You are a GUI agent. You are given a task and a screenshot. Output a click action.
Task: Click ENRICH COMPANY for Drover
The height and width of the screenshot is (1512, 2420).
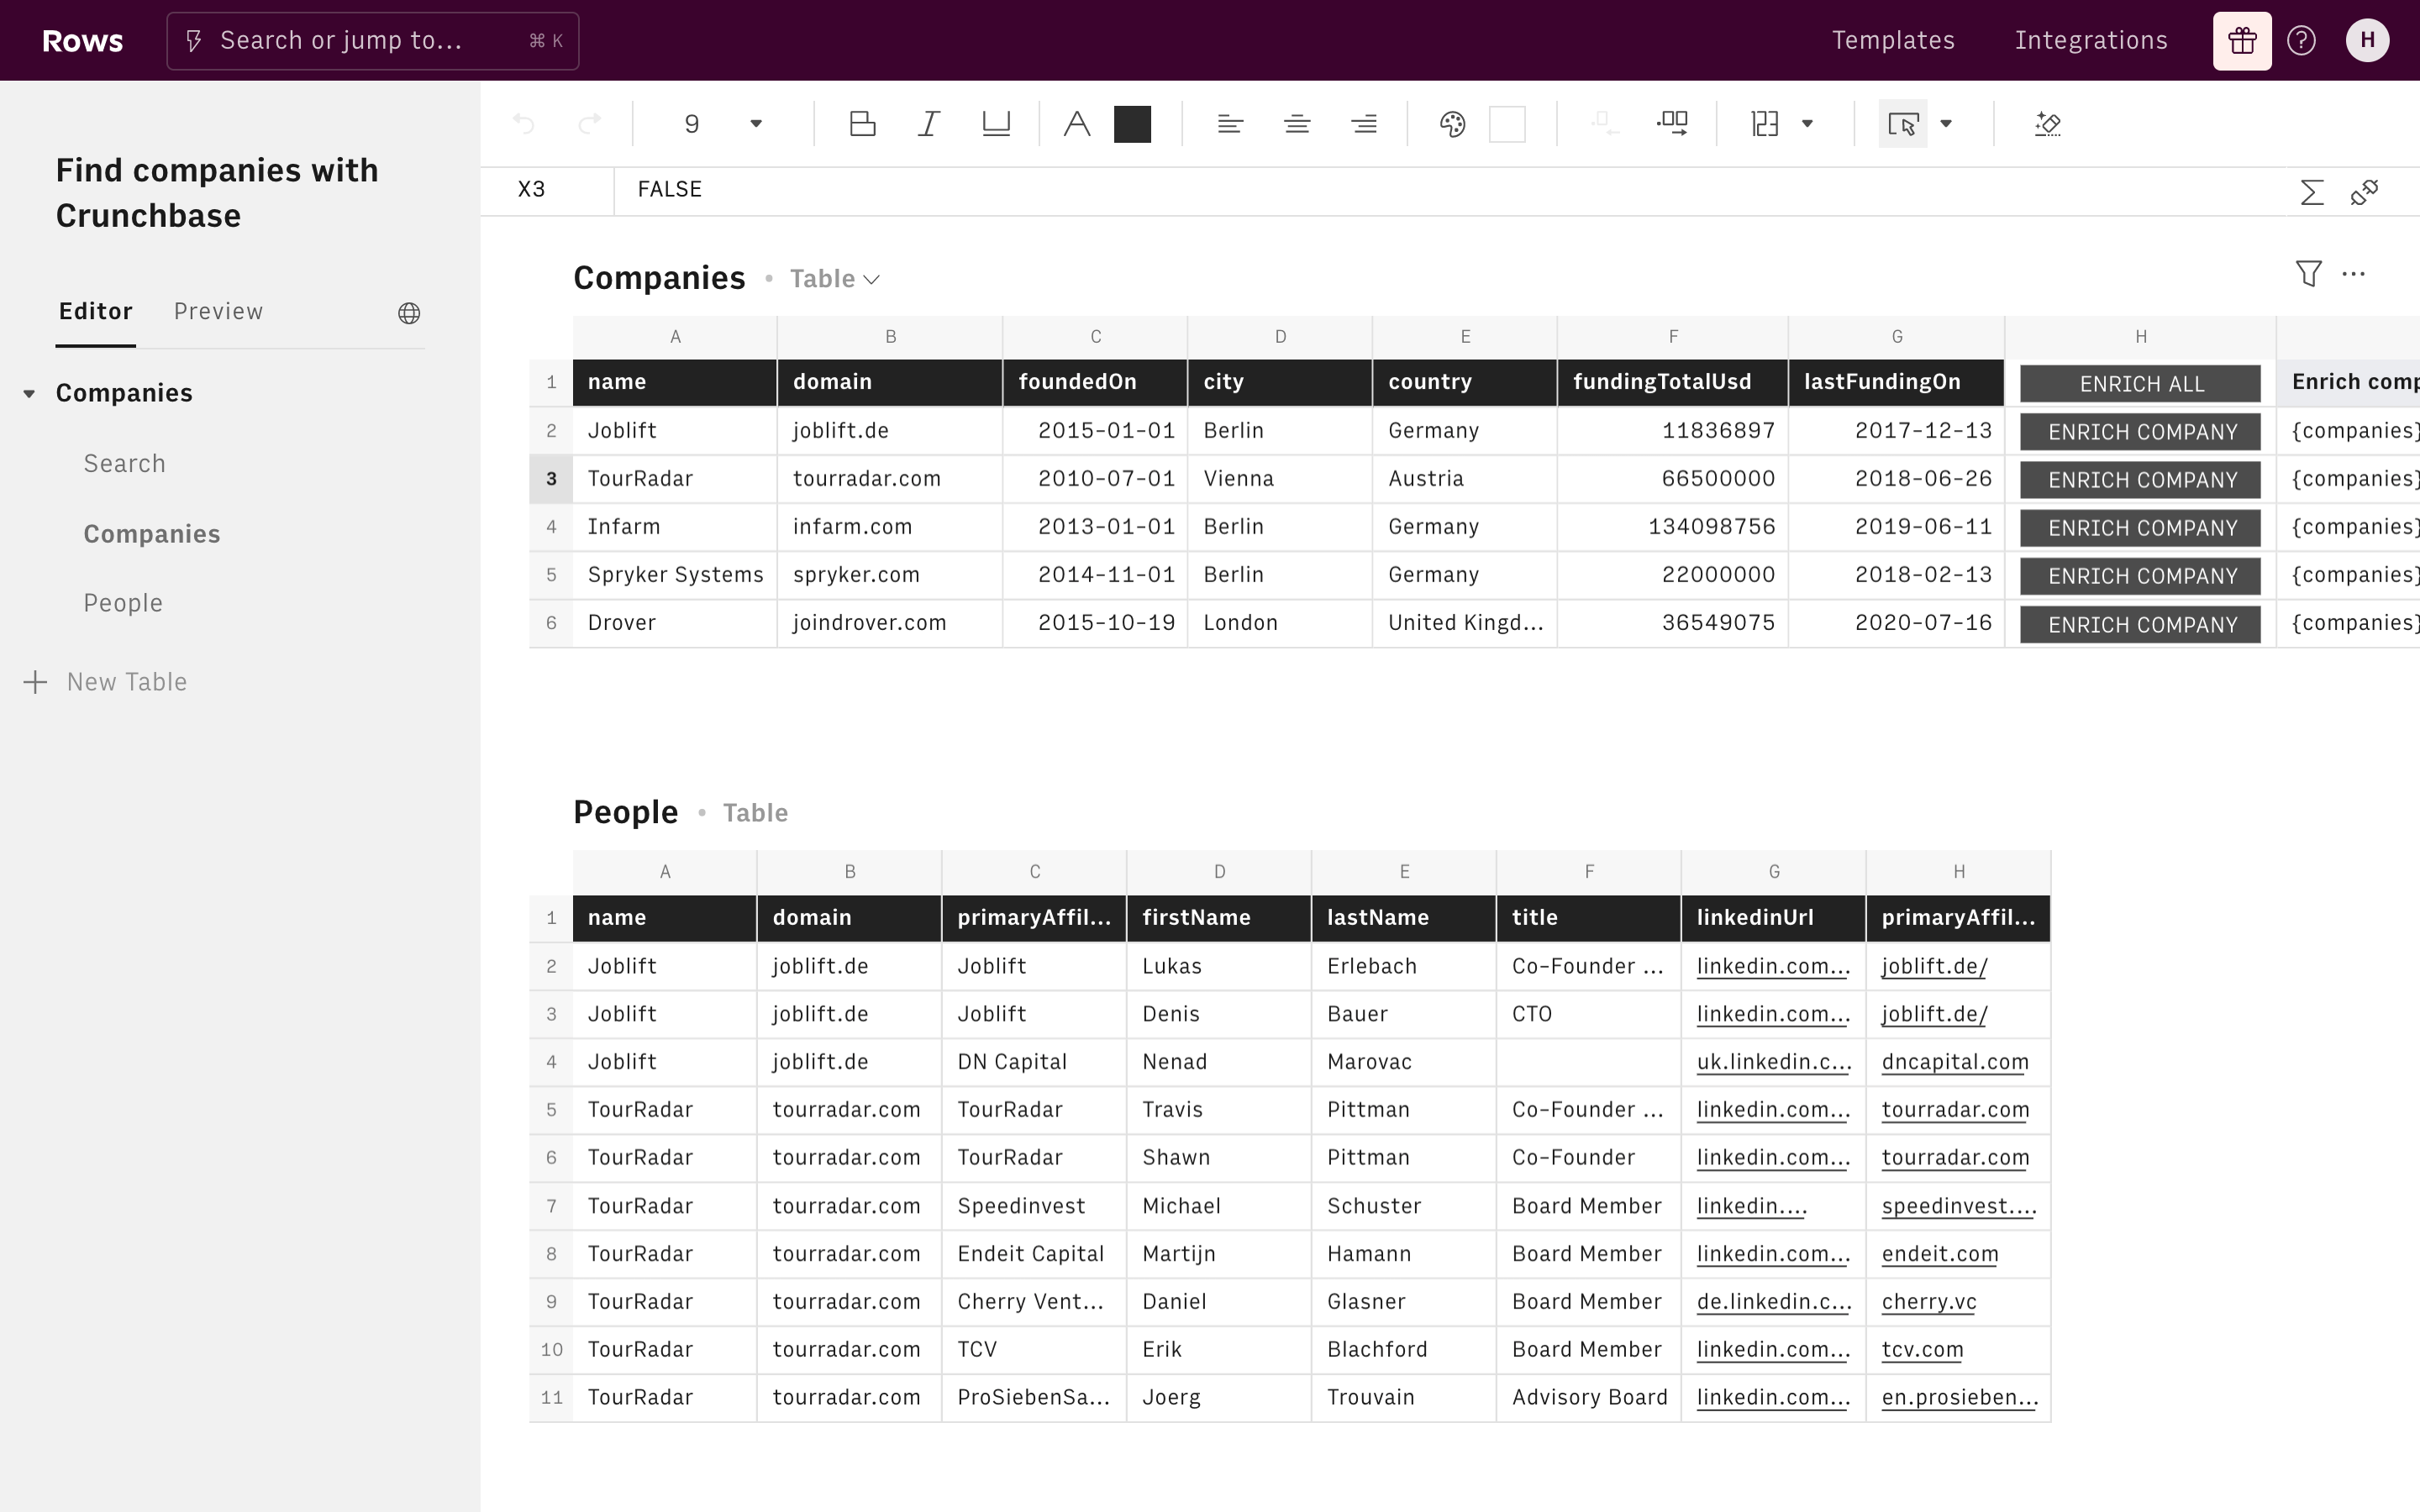pos(2140,624)
